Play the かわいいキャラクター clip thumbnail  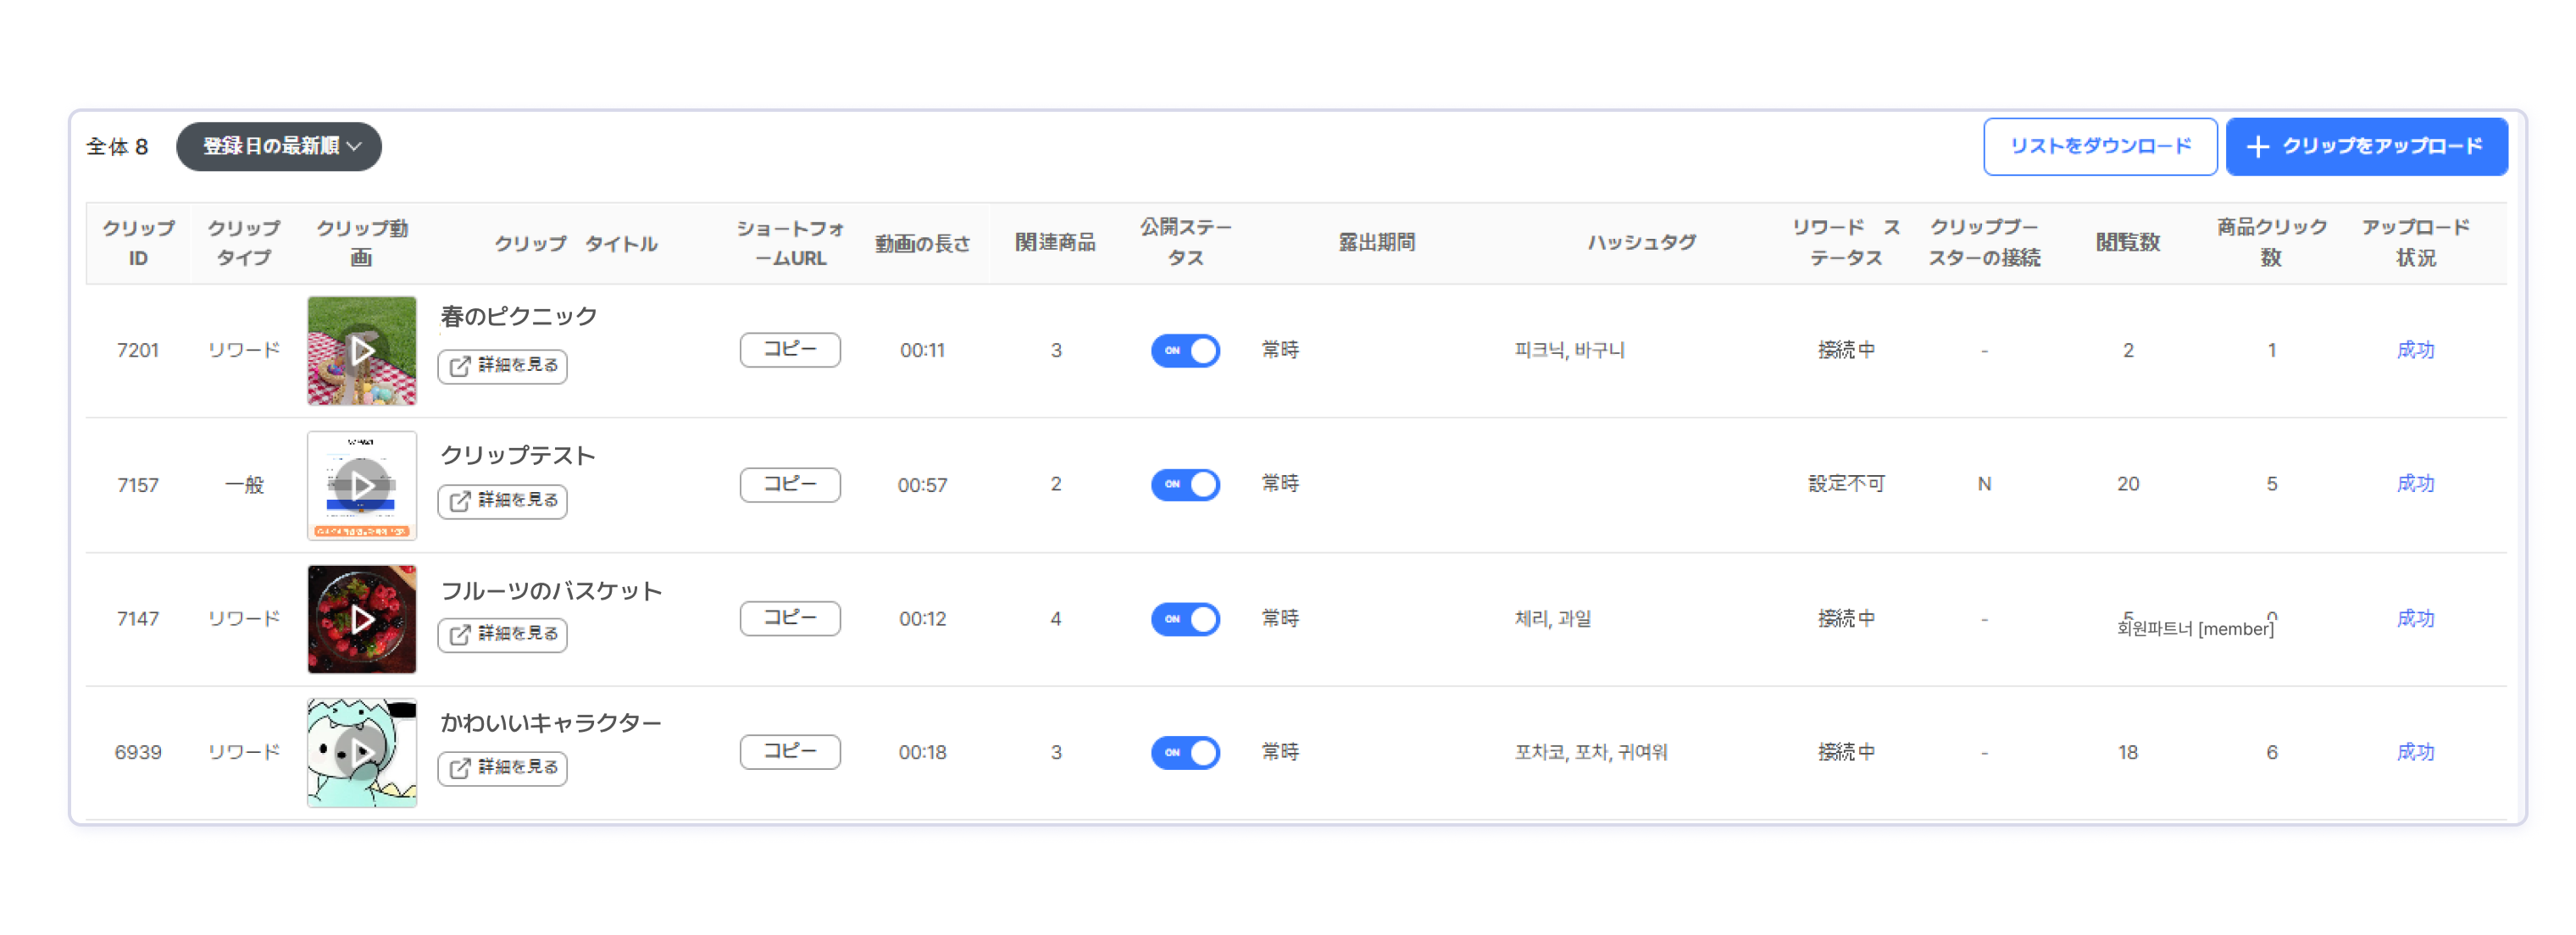point(361,752)
